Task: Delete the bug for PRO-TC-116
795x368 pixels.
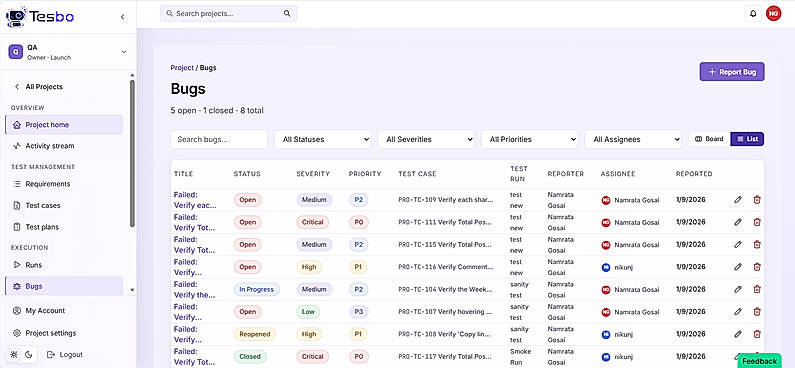Action: click(x=757, y=267)
